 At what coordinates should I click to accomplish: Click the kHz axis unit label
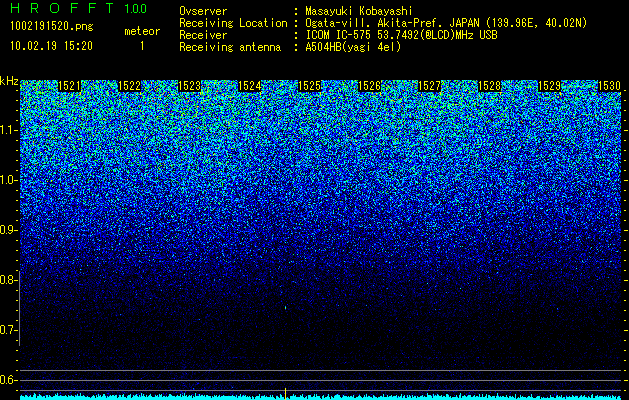coord(9,81)
